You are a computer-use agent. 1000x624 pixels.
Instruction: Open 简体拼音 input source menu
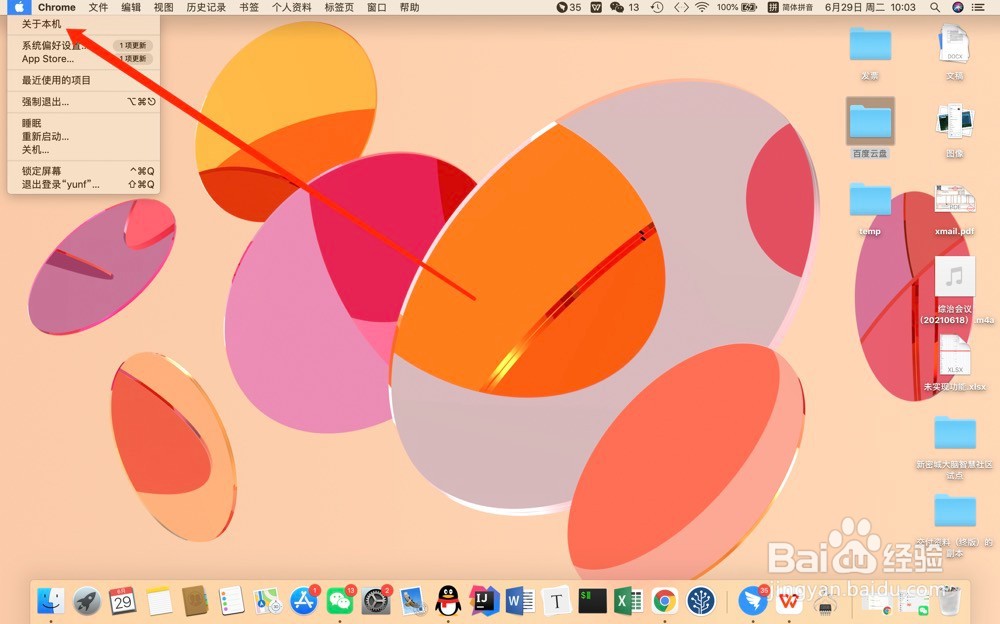coord(790,7)
